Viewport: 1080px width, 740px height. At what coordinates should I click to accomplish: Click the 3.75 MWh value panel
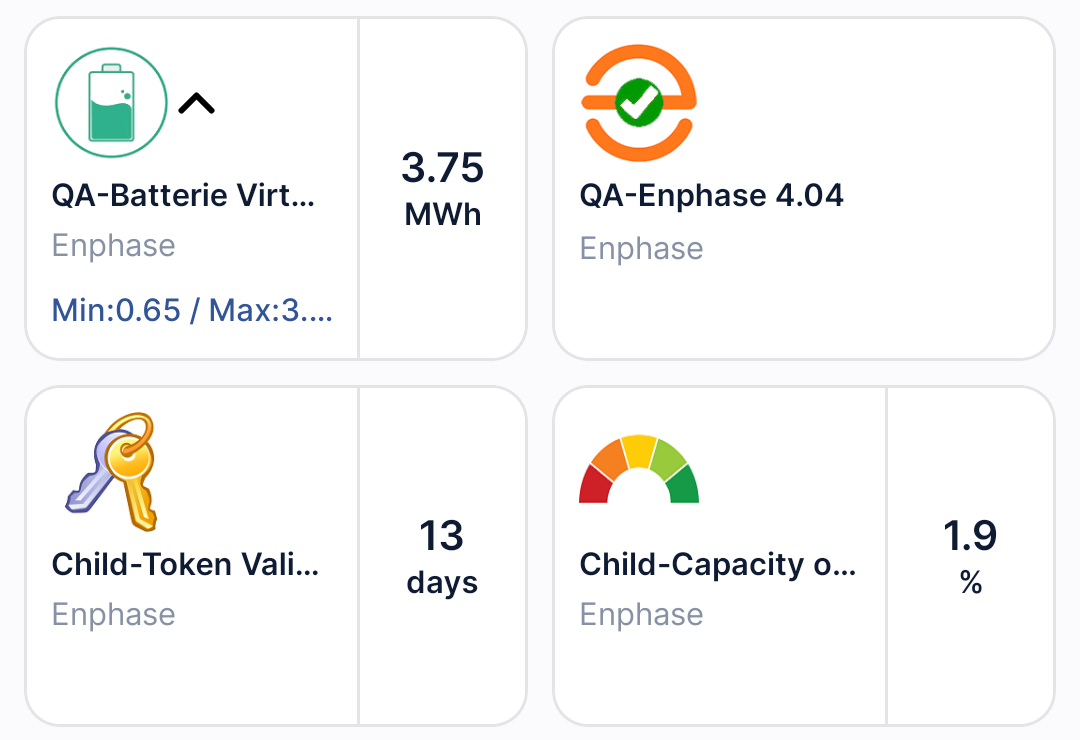coord(442,188)
